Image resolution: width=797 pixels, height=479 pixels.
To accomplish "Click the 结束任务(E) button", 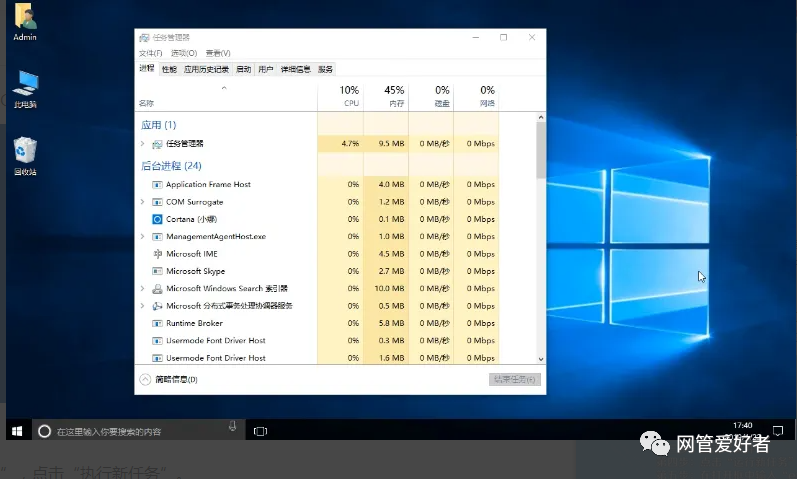I will (x=515, y=379).
